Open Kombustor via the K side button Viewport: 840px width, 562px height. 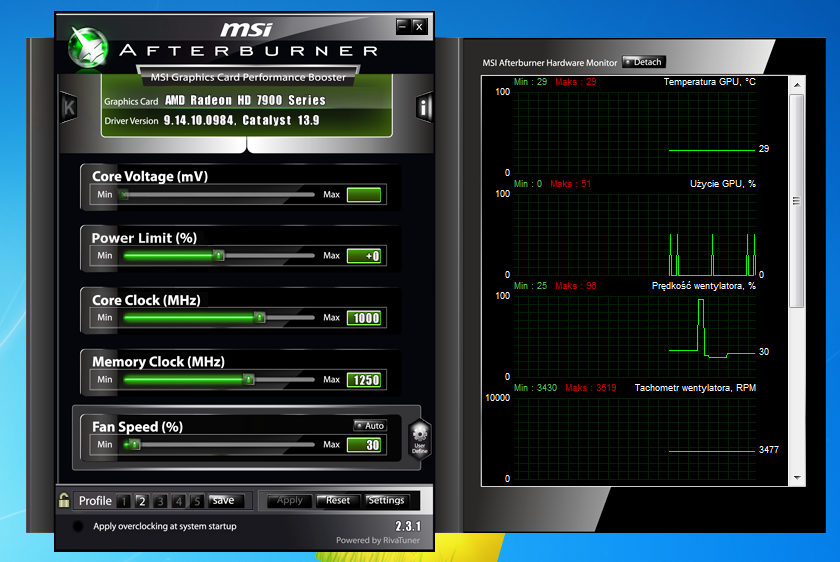69,107
